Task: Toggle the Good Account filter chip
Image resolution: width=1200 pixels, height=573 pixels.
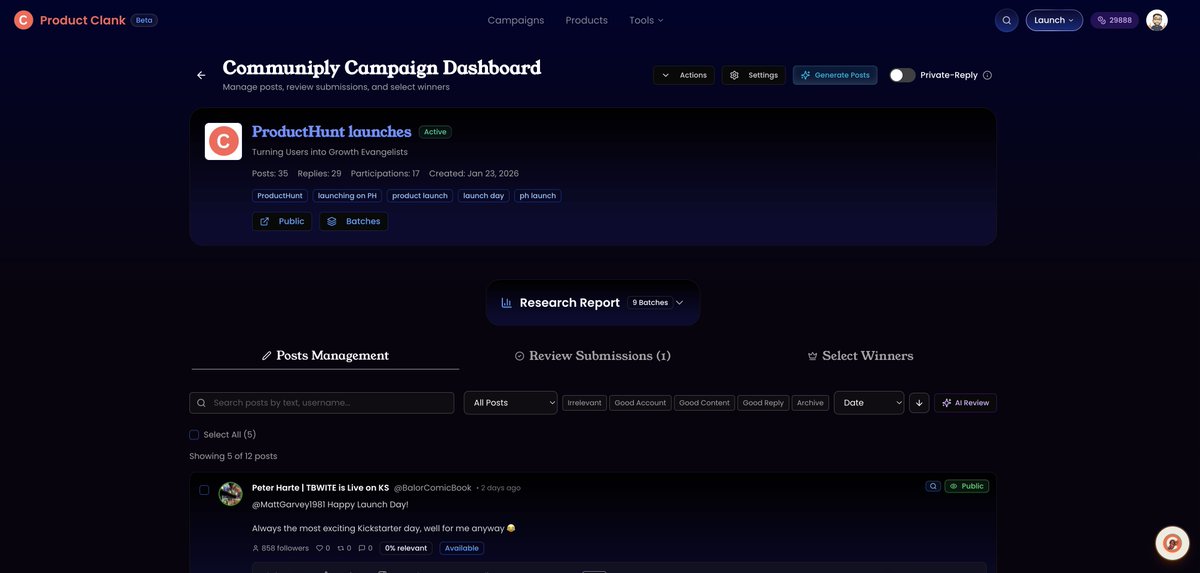Action: pos(640,403)
